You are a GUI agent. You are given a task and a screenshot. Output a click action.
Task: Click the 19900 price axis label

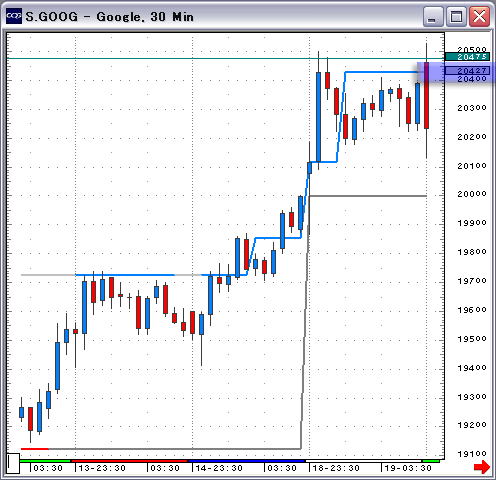(x=472, y=223)
